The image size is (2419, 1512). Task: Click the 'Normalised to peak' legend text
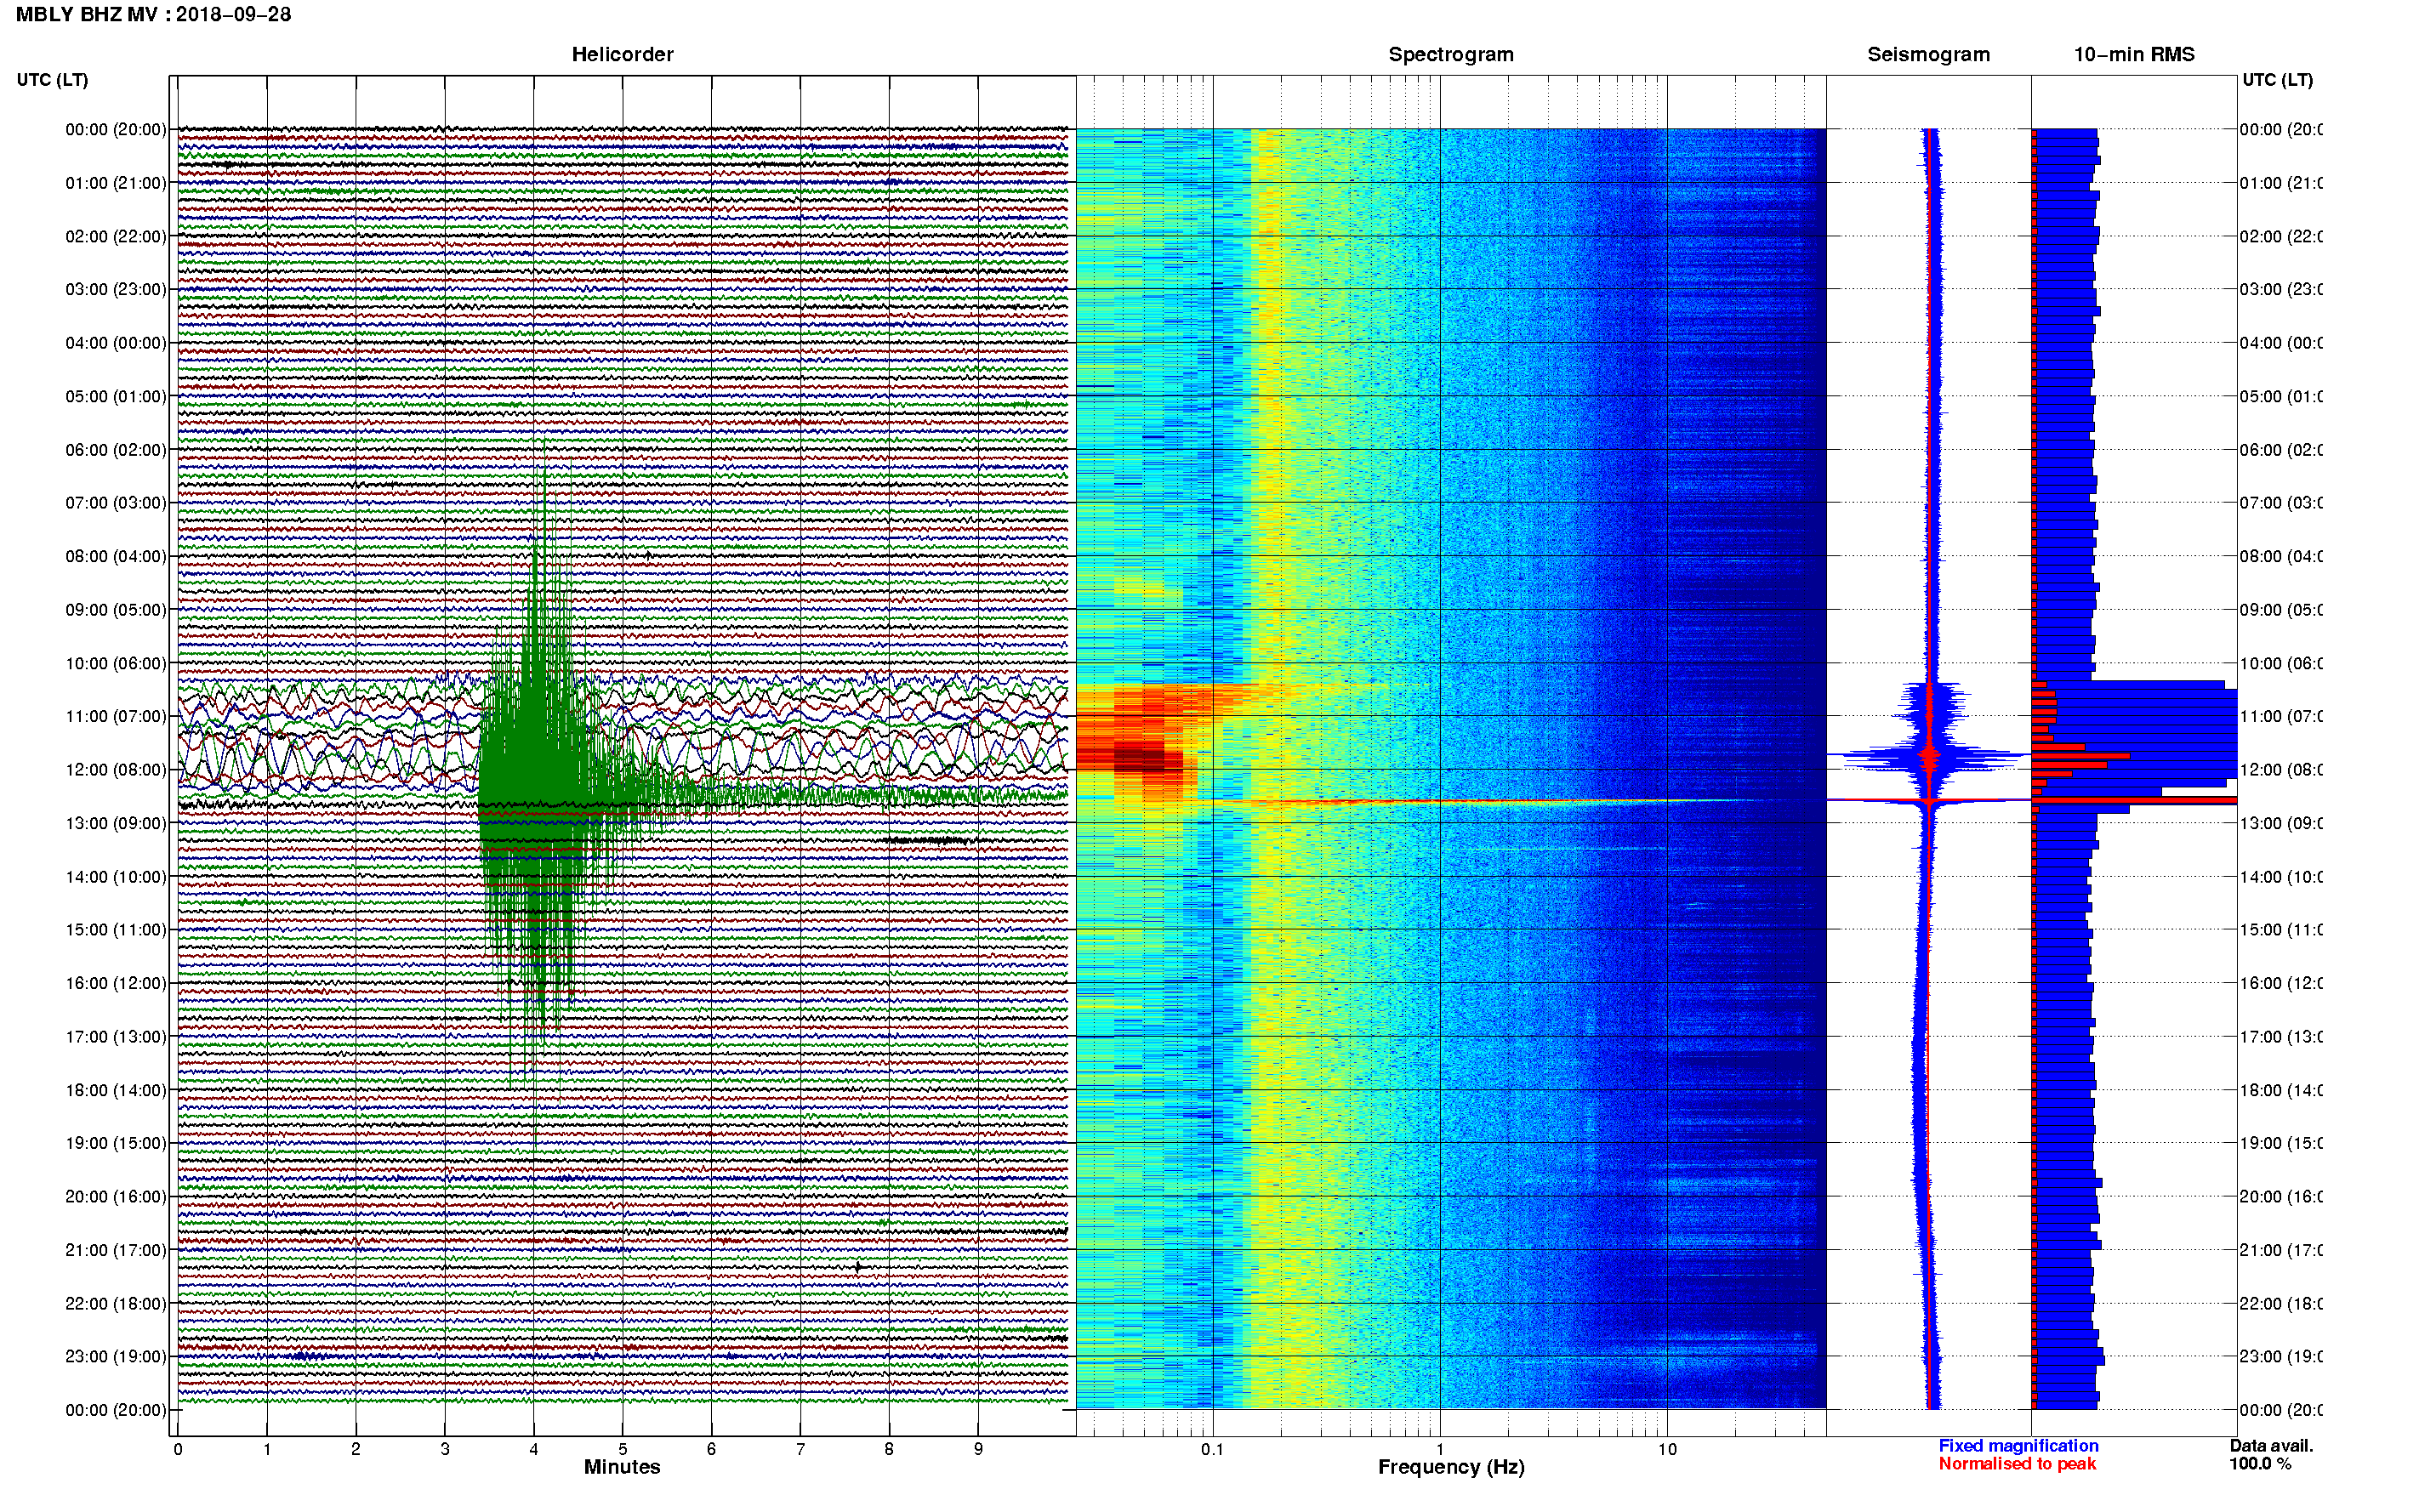click(x=2017, y=1463)
